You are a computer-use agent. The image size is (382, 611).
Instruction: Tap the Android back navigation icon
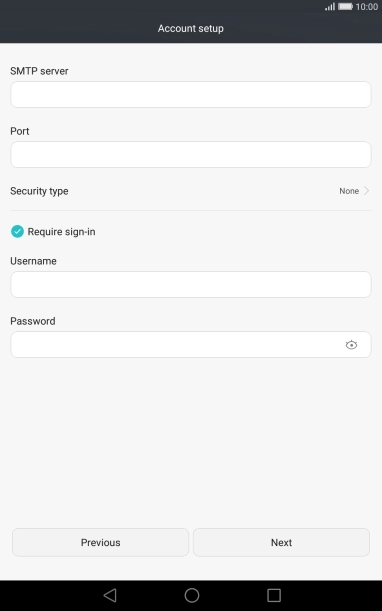tap(110, 595)
